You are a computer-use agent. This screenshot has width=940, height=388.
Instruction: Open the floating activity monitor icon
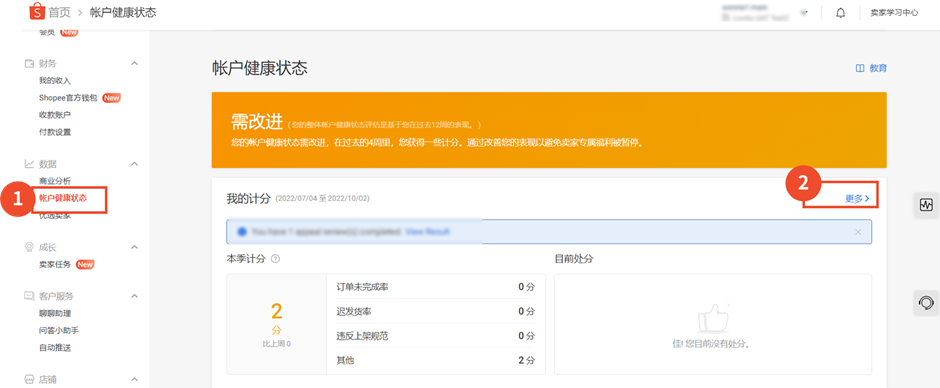926,205
